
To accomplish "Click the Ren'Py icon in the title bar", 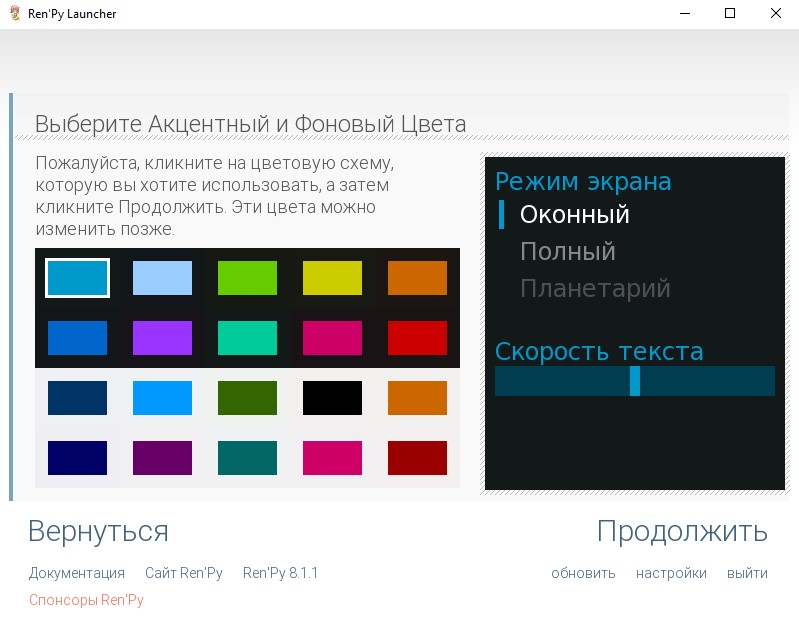I will coord(14,14).
